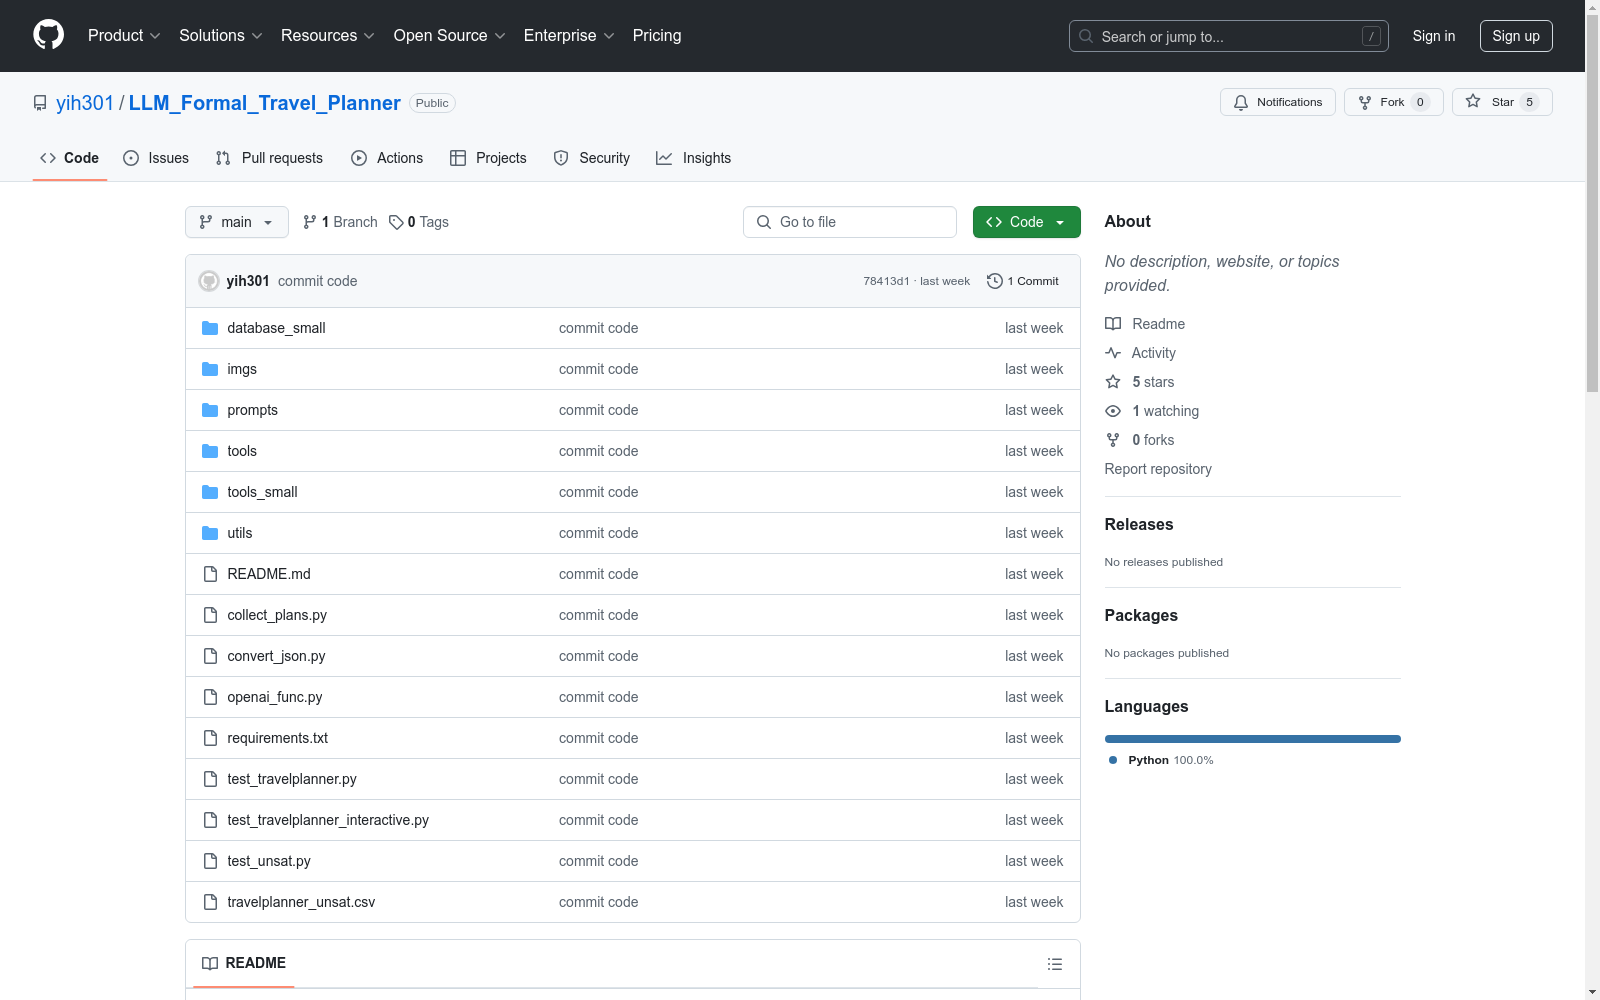Switch to the Security tab
This screenshot has width=1600, height=1000.
tap(592, 158)
